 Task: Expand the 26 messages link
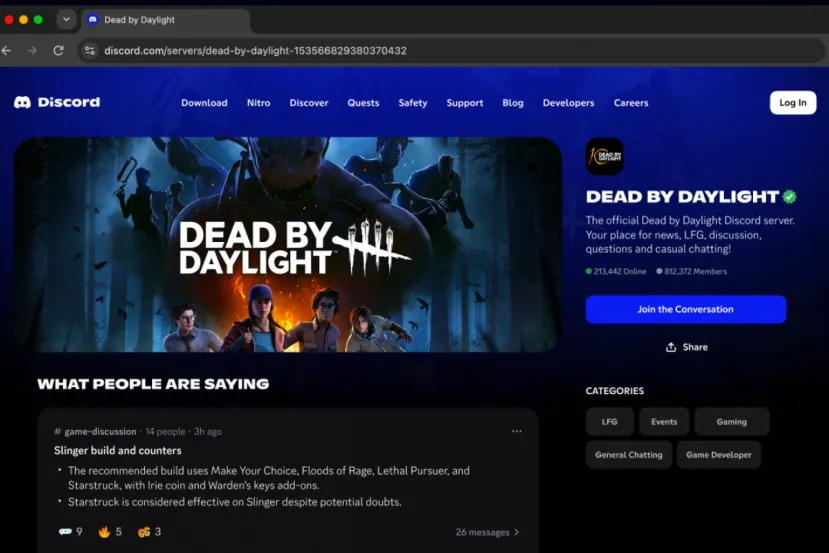tap(487, 532)
